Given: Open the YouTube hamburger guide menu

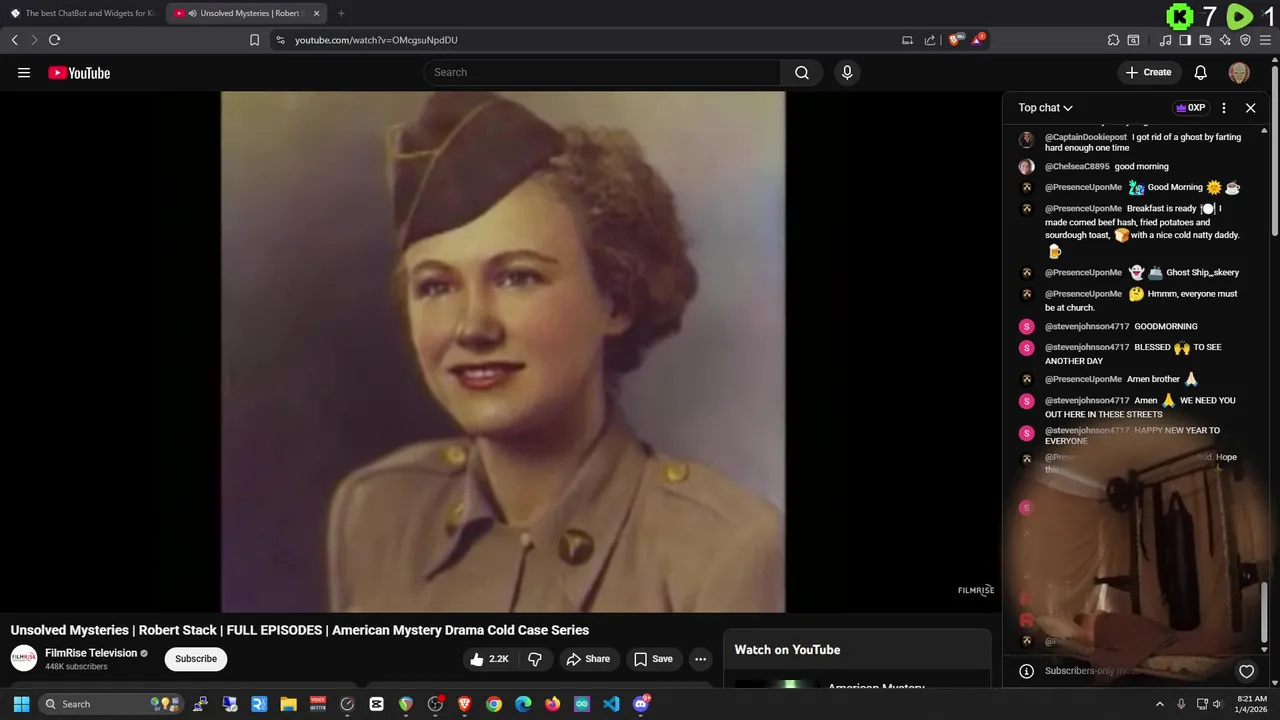Looking at the screenshot, I should [x=24, y=72].
